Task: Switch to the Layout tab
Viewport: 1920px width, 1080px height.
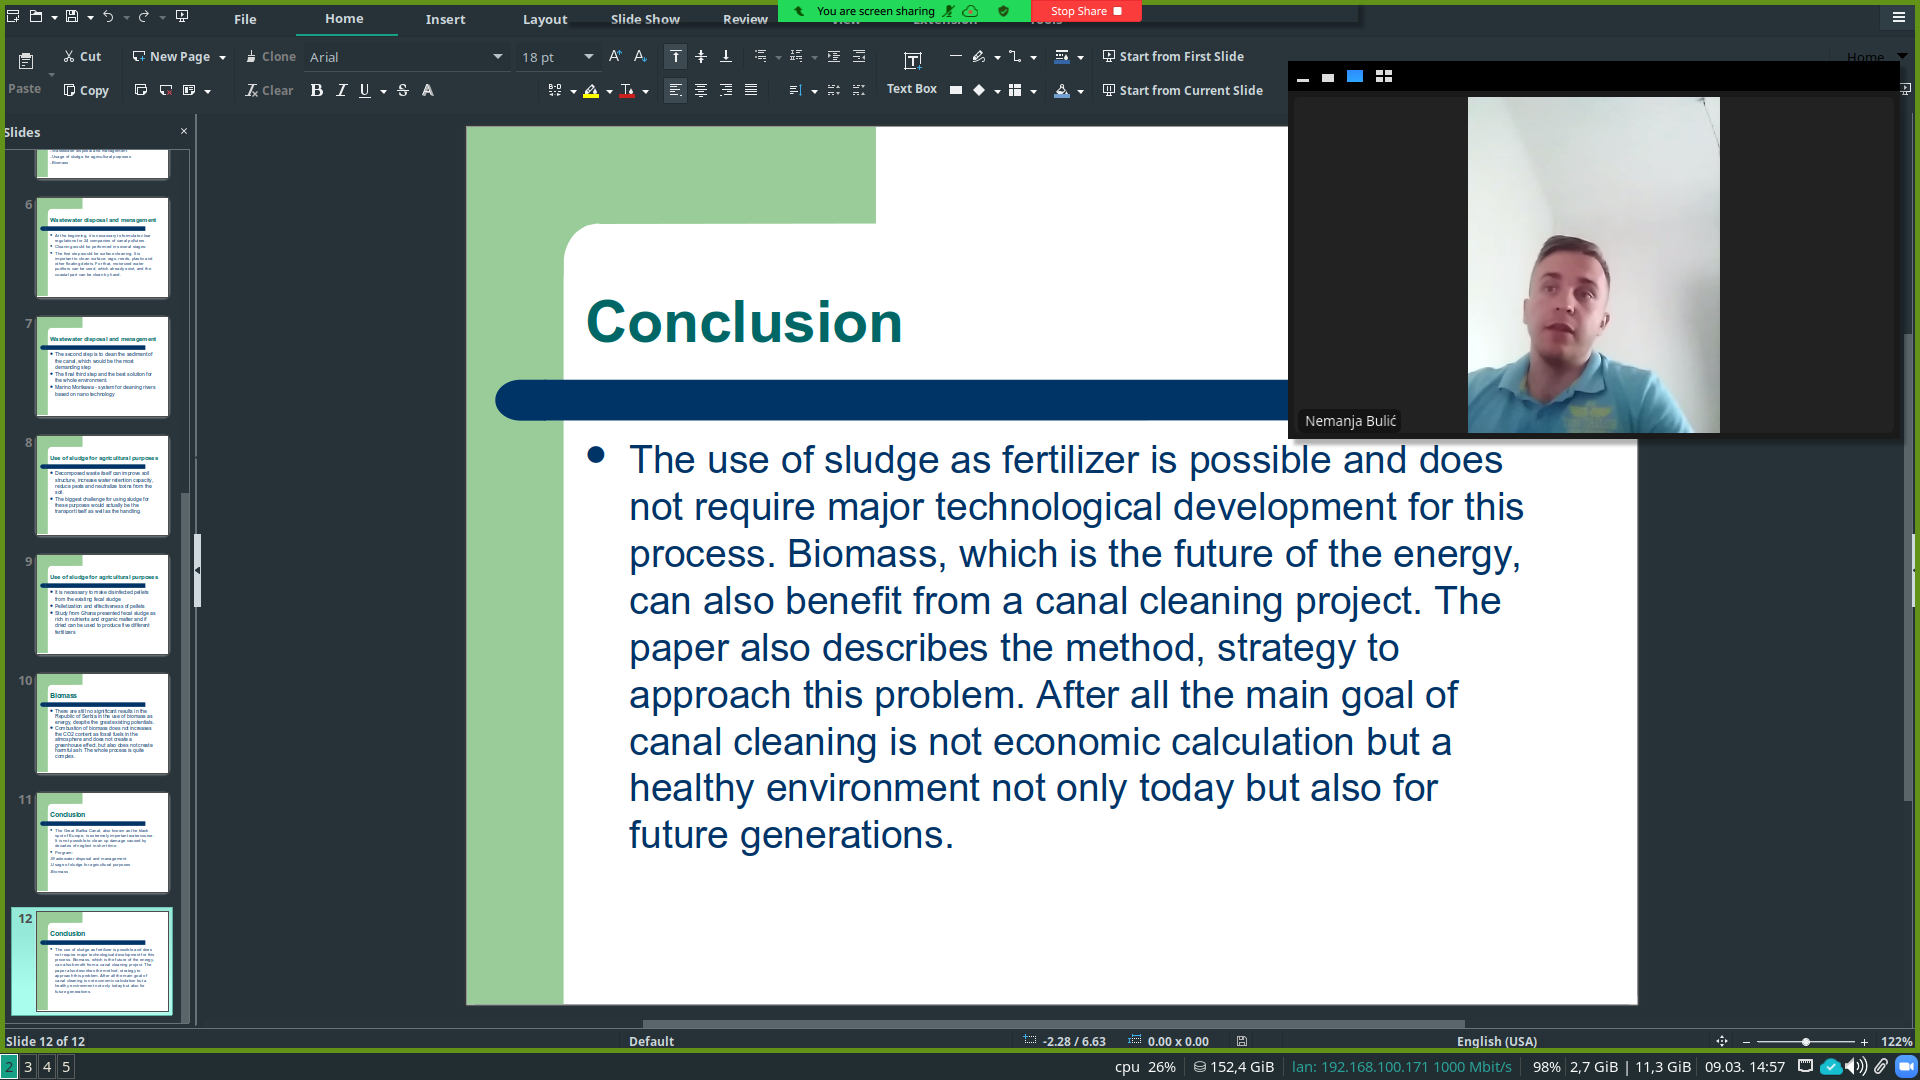Action: click(x=545, y=19)
